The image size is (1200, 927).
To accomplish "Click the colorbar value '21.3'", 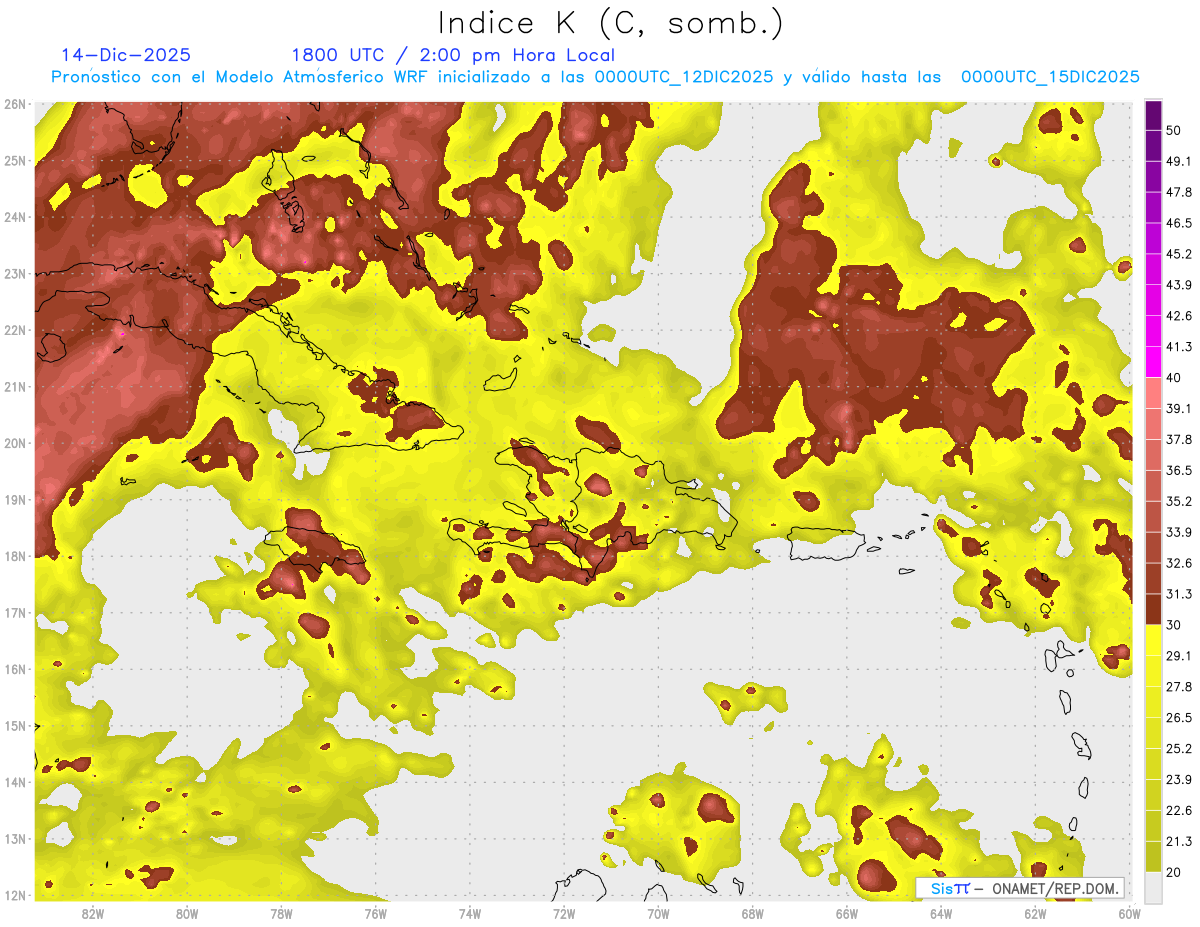I will pyautogui.click(x=1179, y=841).
